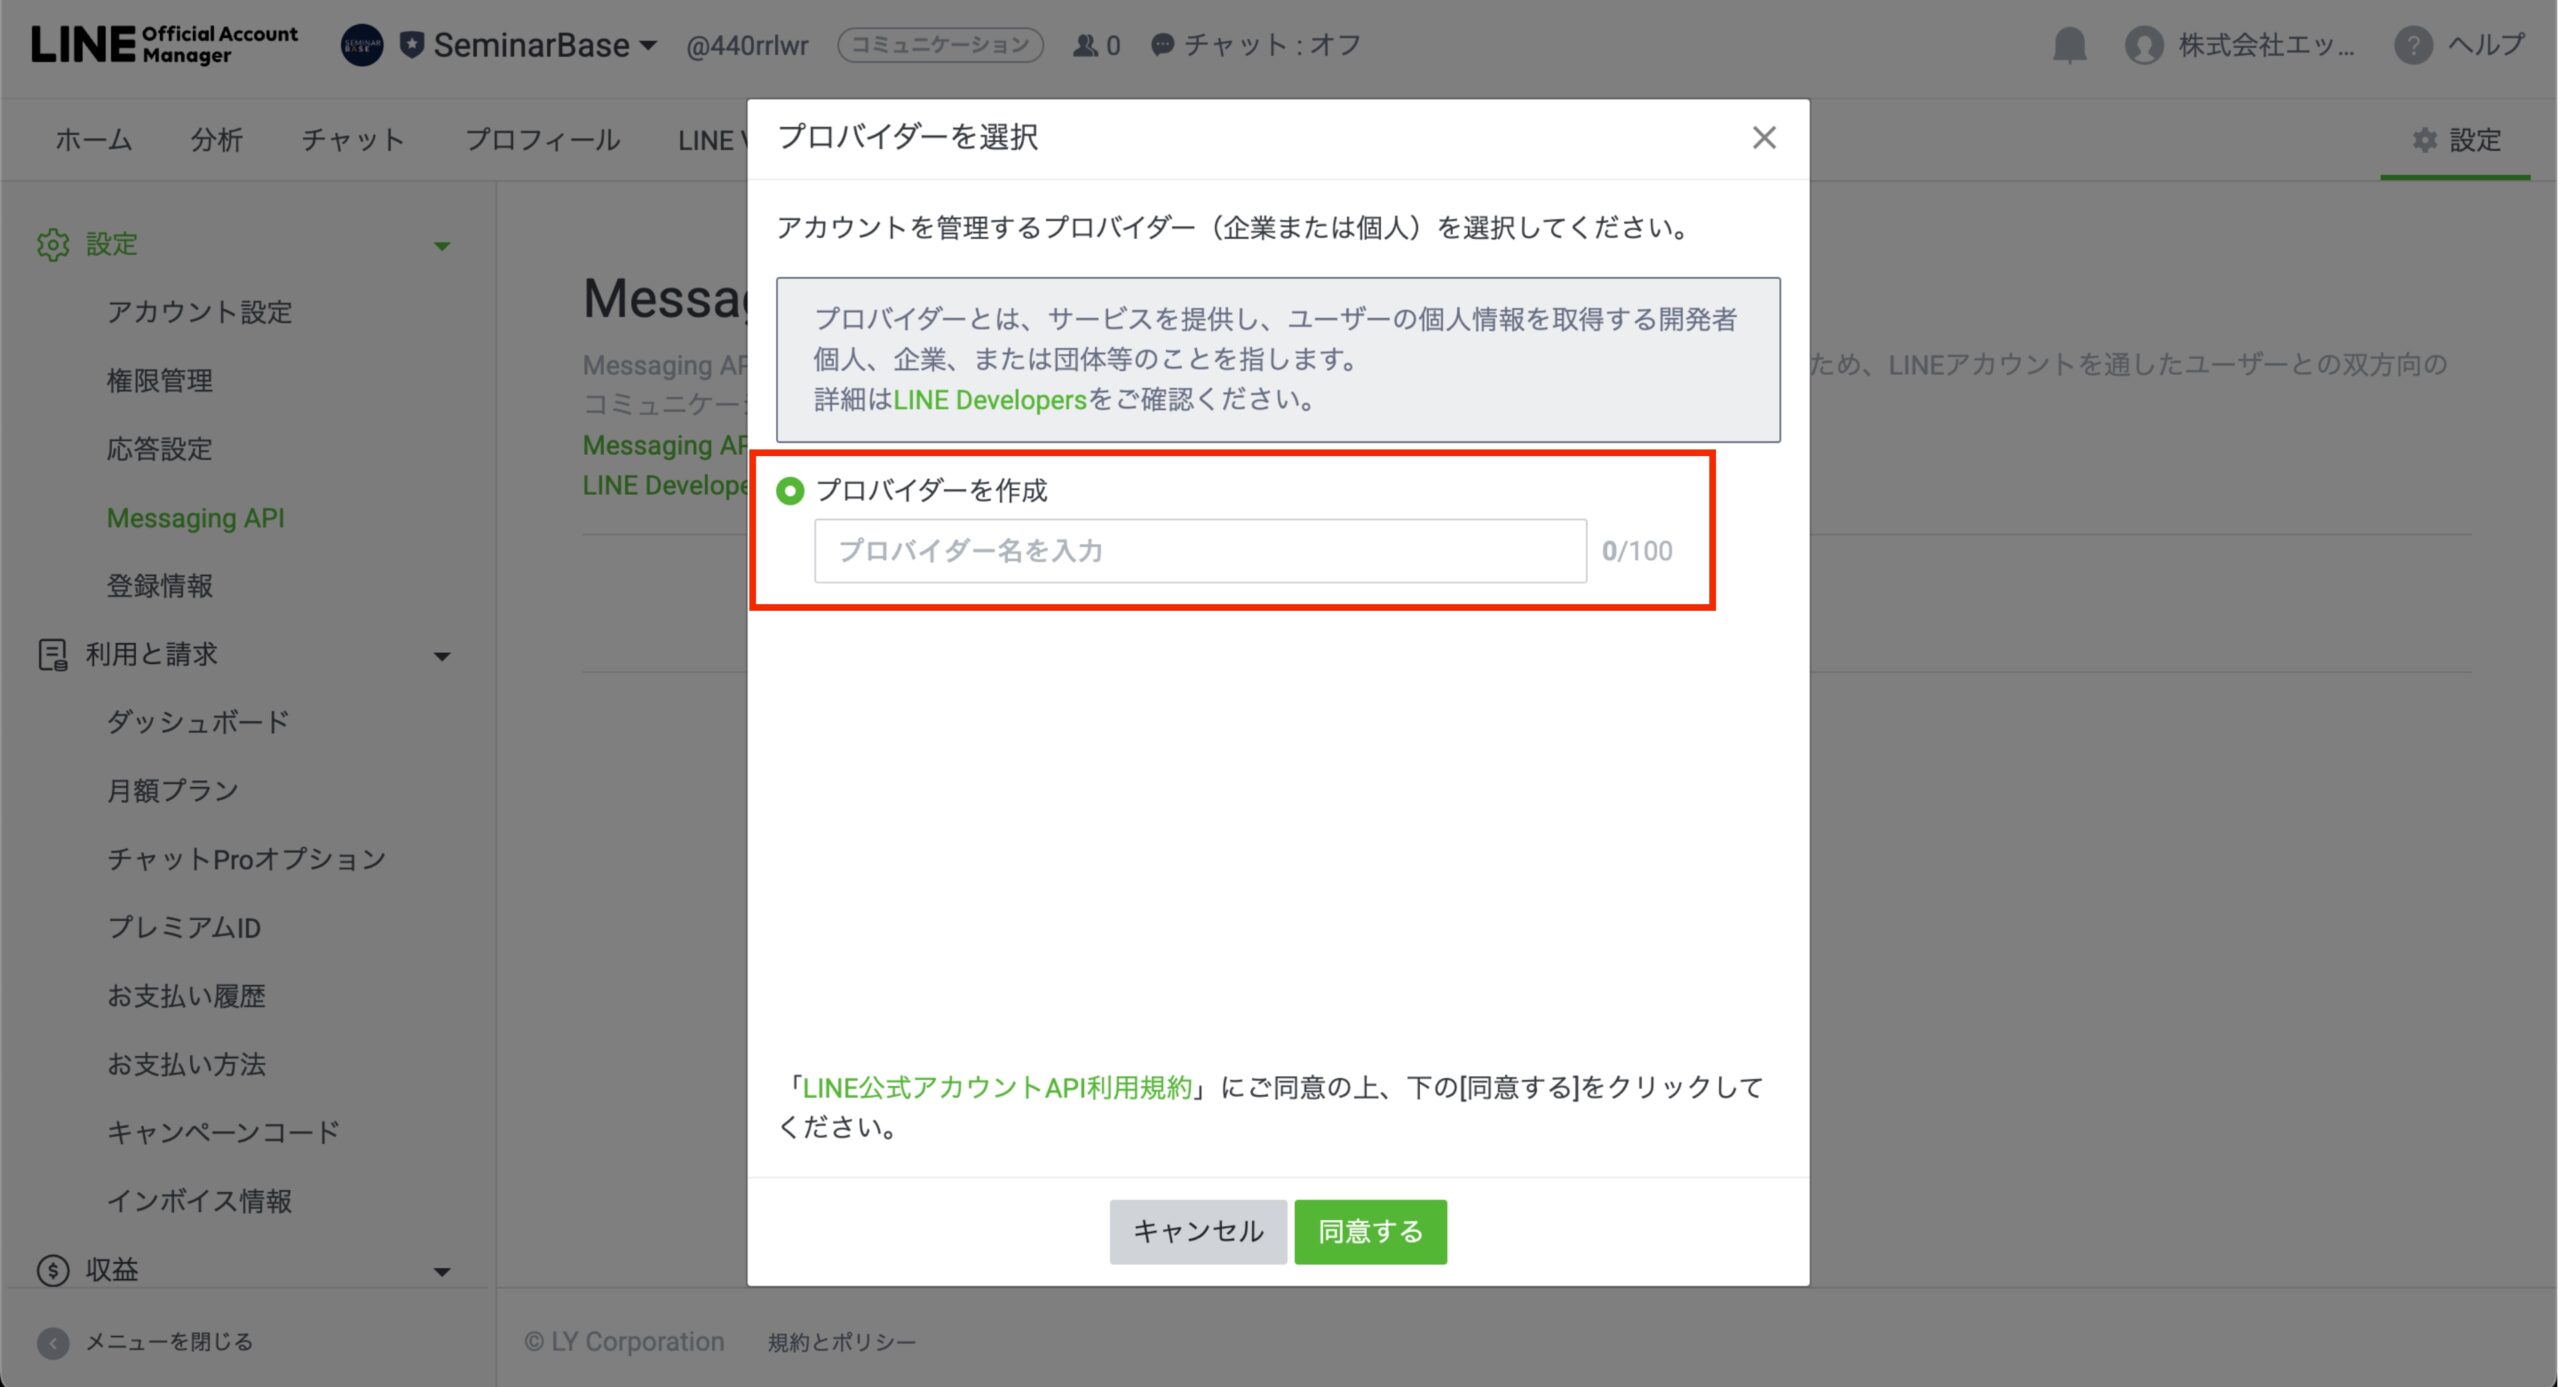Click the help question mark icon

coord(2412,45)
